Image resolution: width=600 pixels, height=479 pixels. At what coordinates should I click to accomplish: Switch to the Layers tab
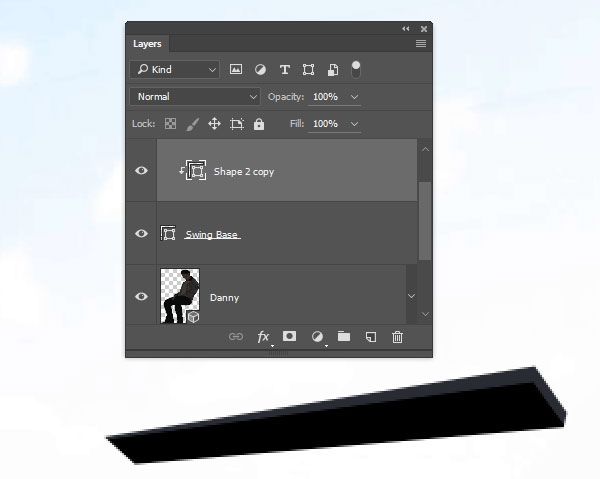[147, 44]
